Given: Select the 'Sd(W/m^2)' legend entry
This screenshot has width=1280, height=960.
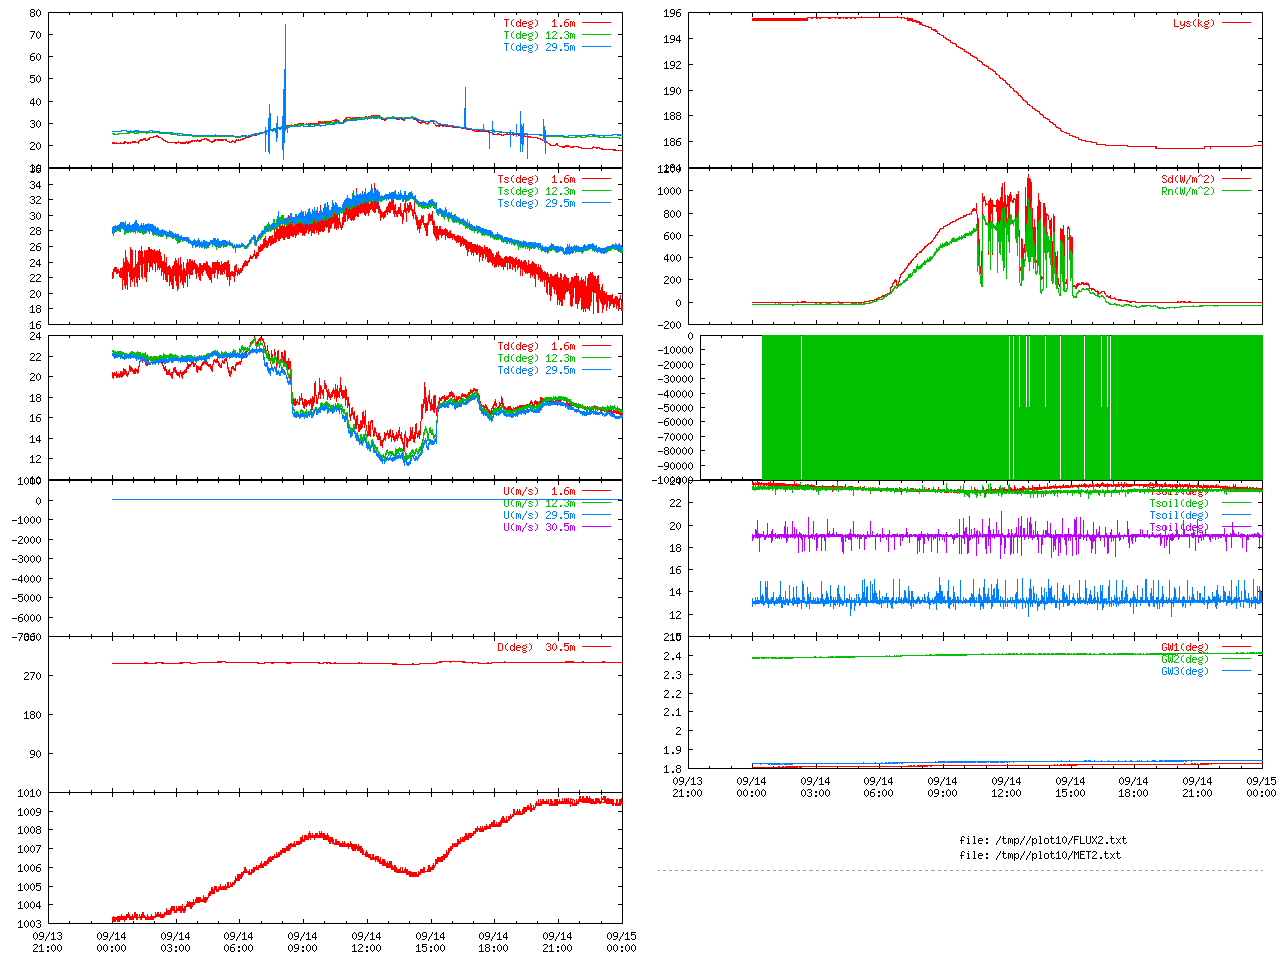Looking at the screenshot, I should coord(1188,180).
